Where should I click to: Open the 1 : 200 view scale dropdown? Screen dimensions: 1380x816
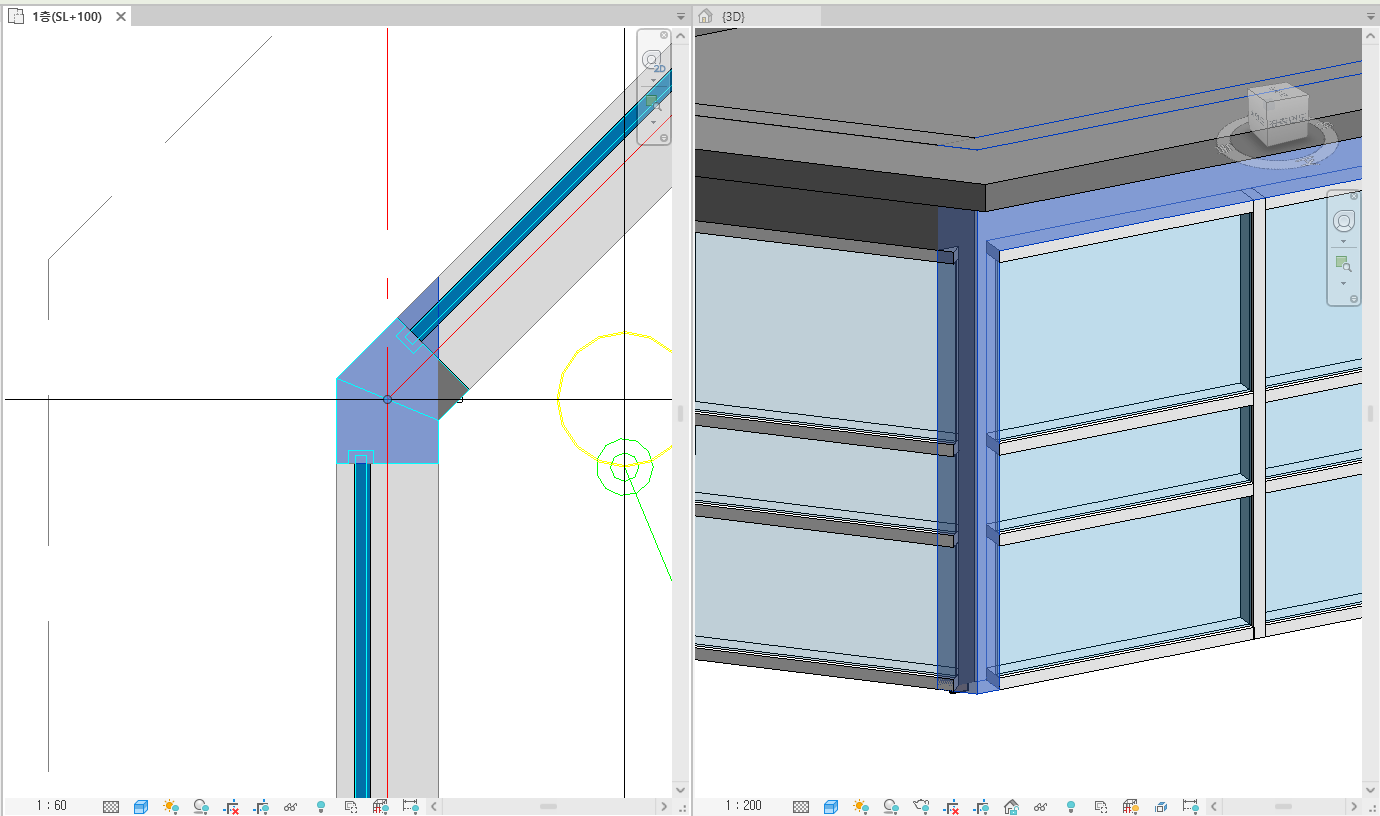[x=743, y=806]
